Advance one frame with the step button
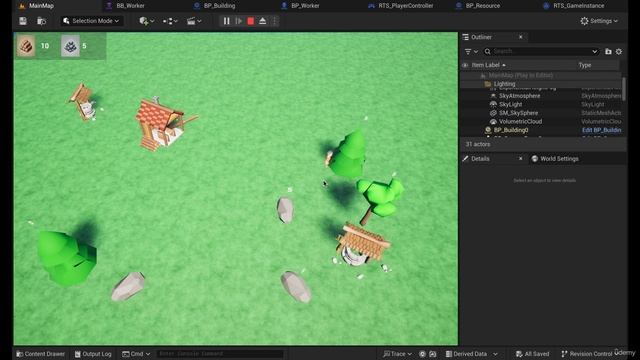This screenshot has width=640, height=360. coord(238,21)
